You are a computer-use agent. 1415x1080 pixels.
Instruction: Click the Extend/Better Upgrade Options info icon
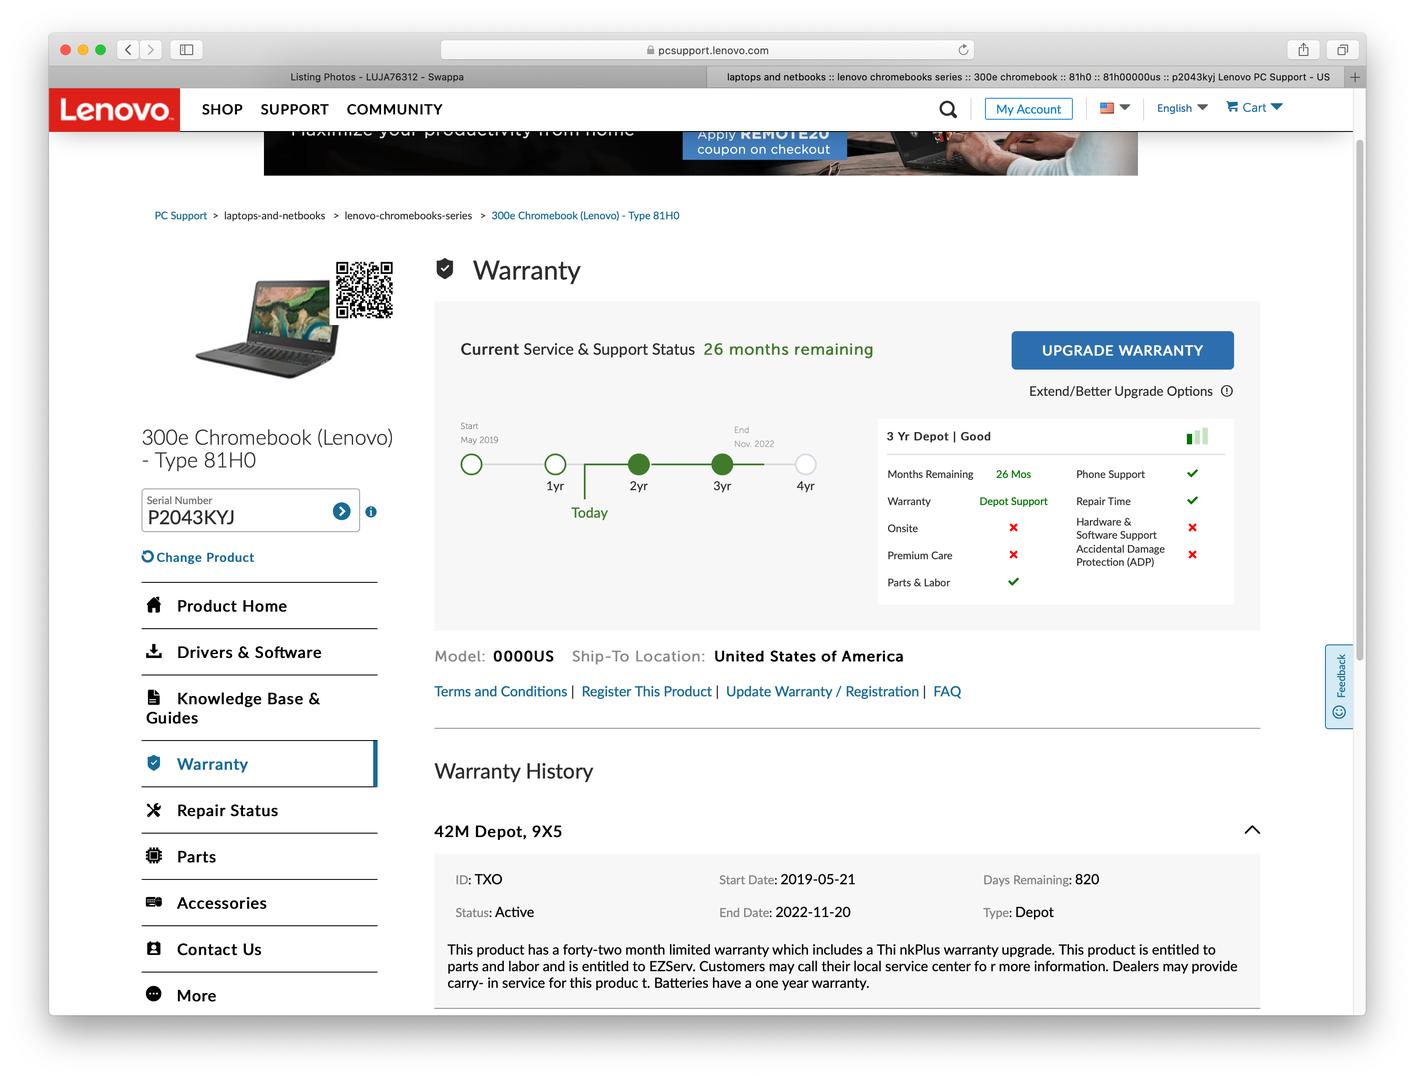[x=1227, y=391]
